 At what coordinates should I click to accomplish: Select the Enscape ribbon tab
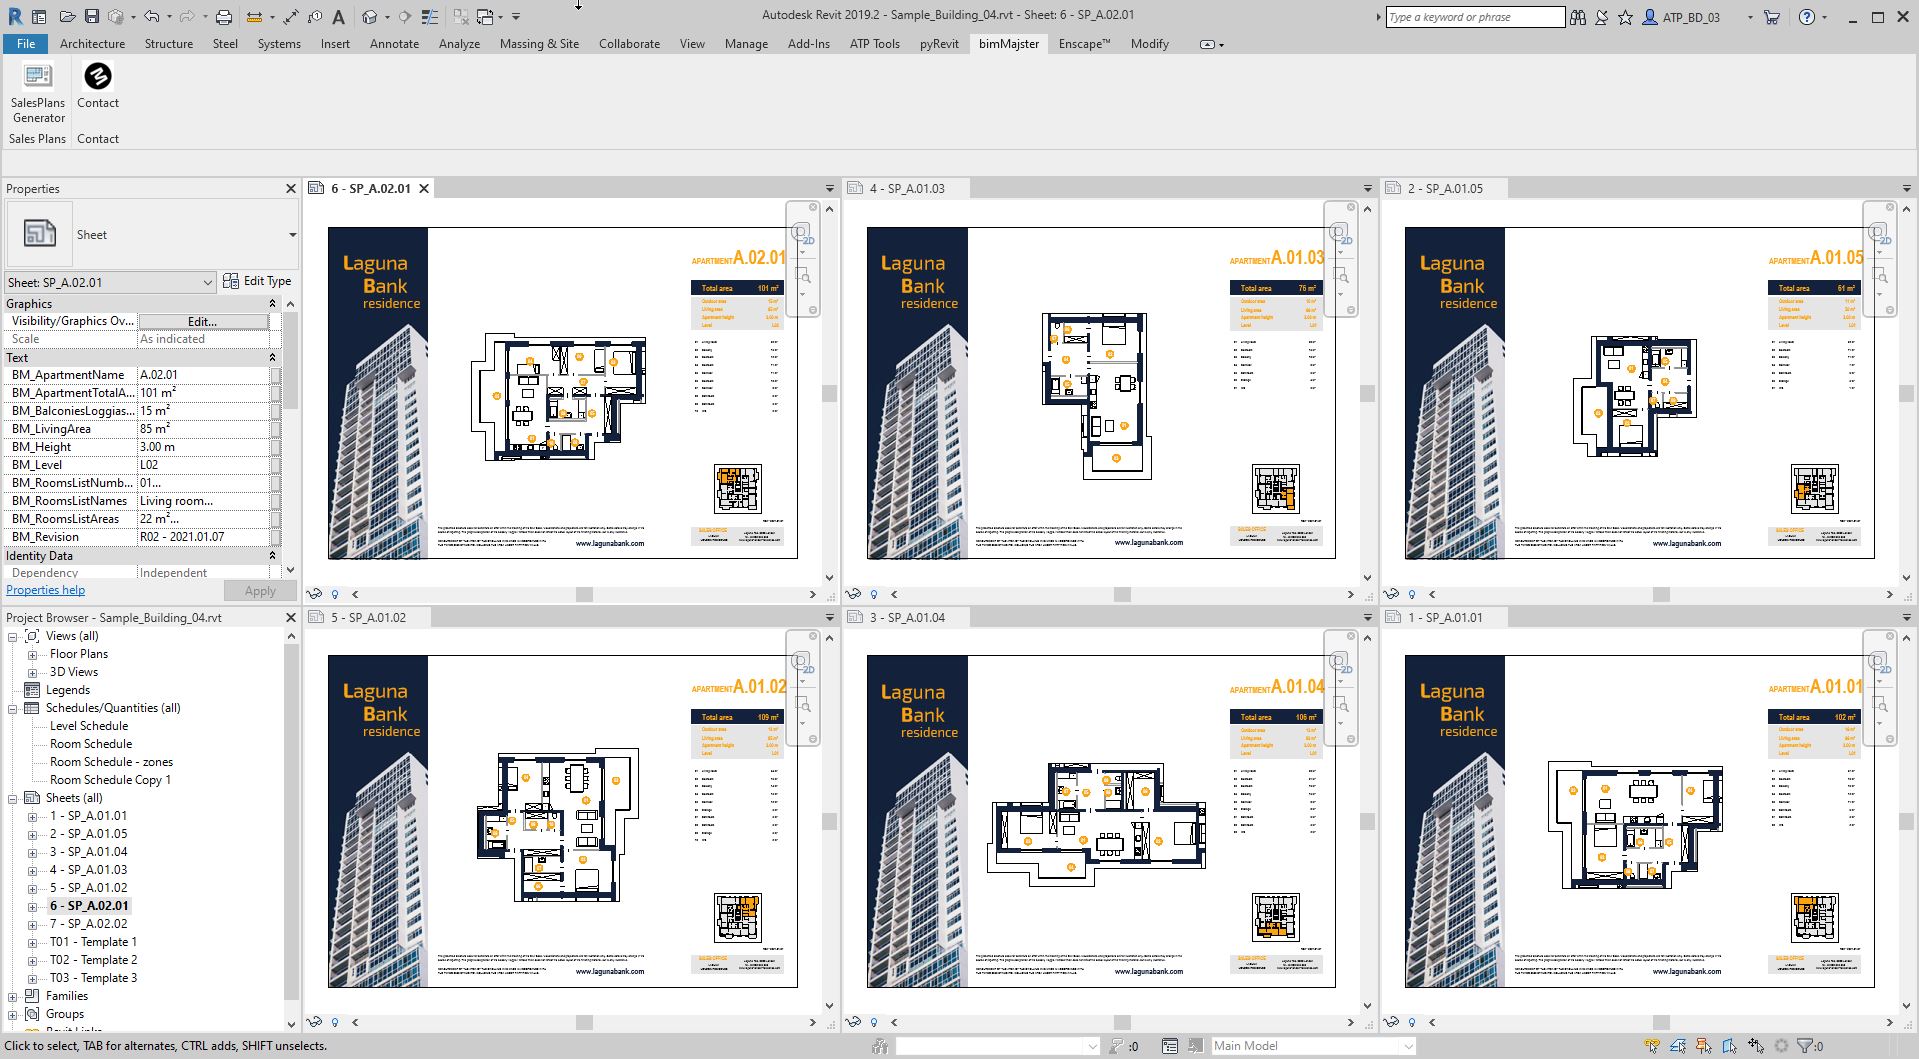1084,44
